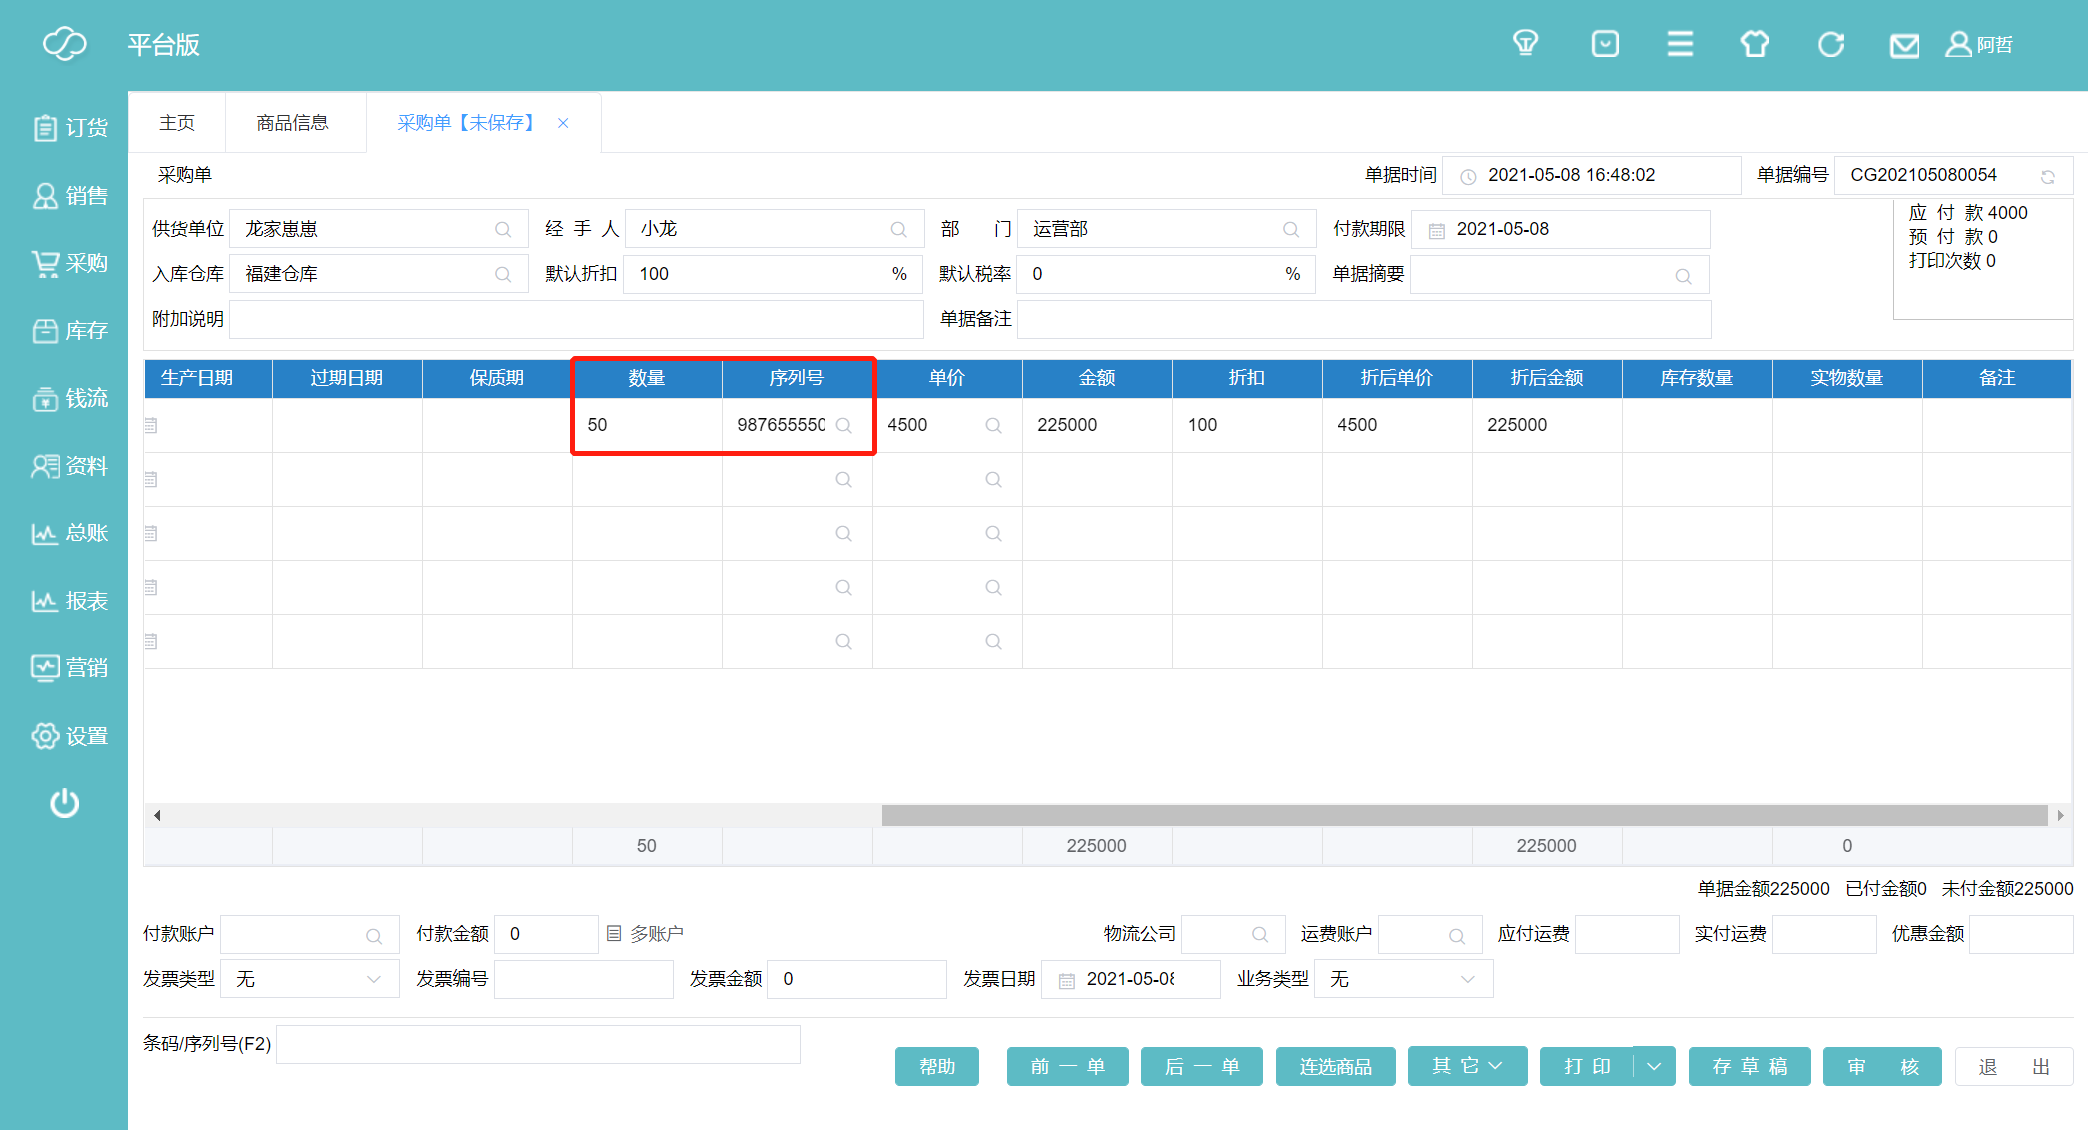Screen dimensions: 2088x1130
Task: Click the hamburger list icon in the top bar
Action: (1680, 44)
